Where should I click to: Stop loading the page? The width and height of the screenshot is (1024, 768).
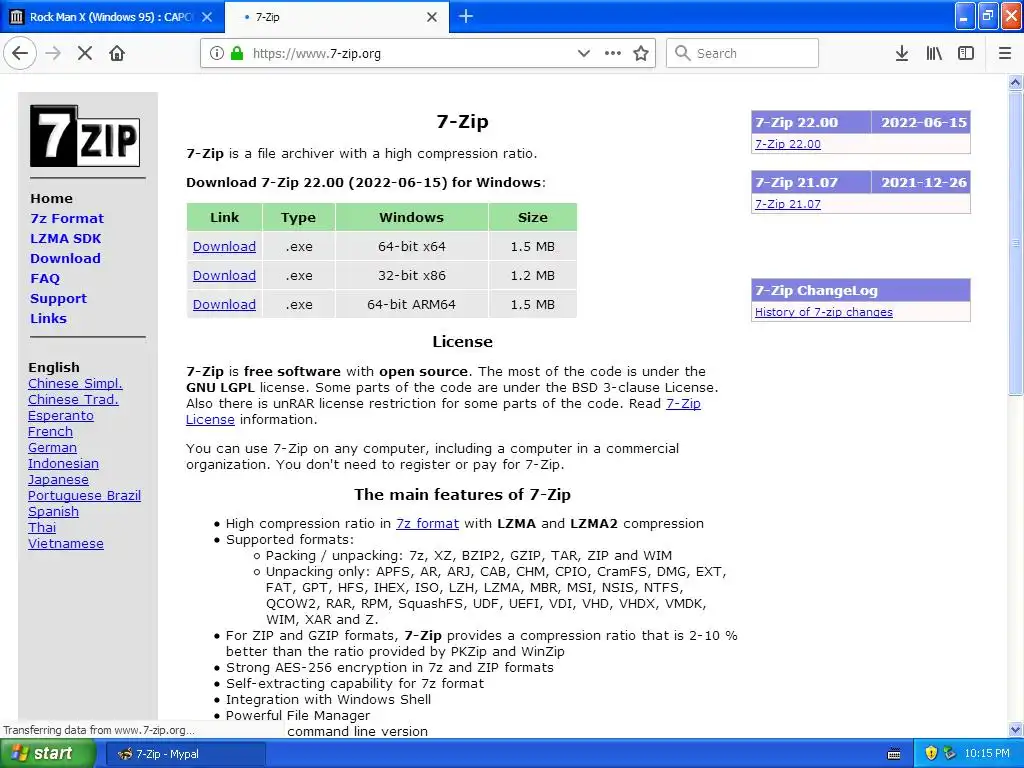[x=85, y=53]
